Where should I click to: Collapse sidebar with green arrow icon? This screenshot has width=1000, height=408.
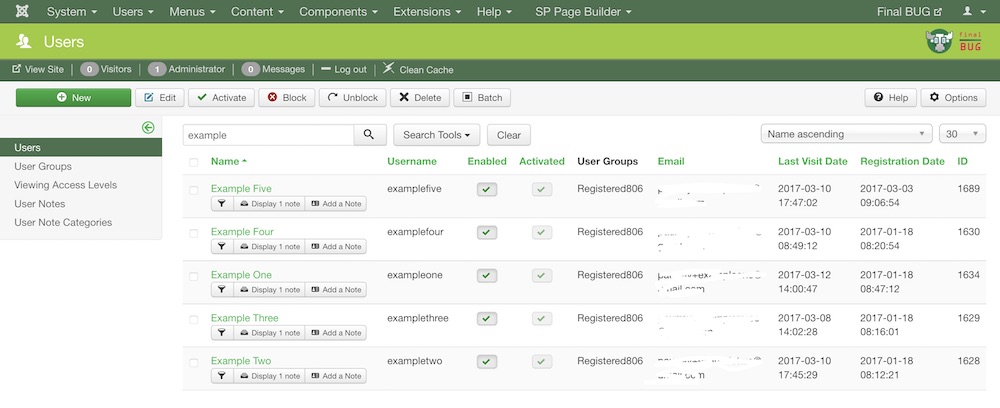coord(147,127)
